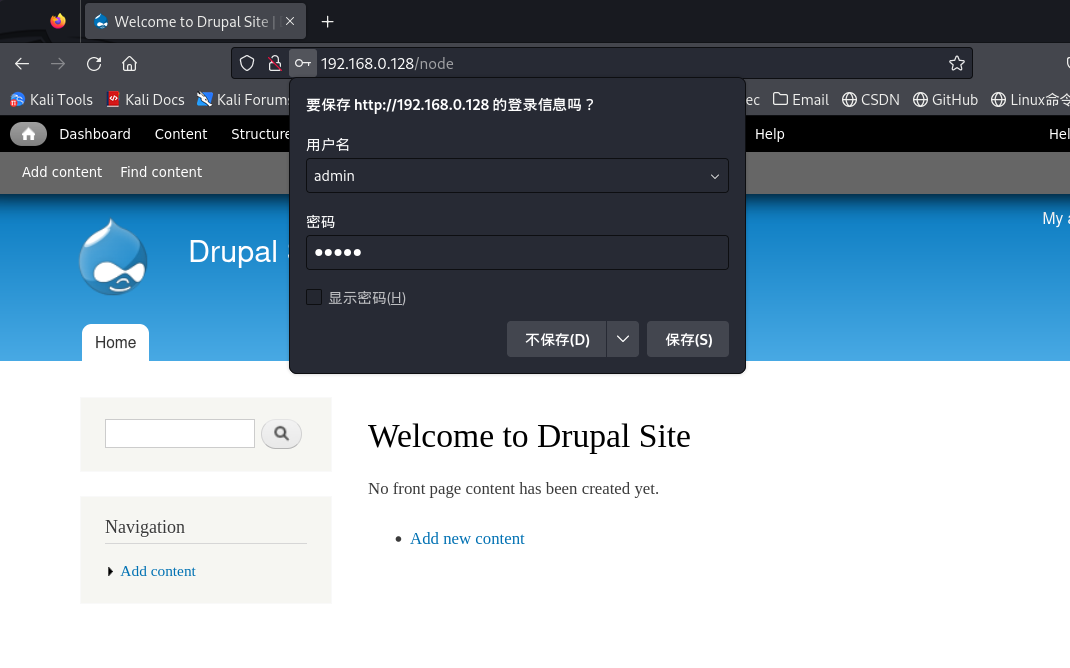The width and height of the screenshot is (1070, 668).
Task: Click Find content shortcut
Action: 161,172
